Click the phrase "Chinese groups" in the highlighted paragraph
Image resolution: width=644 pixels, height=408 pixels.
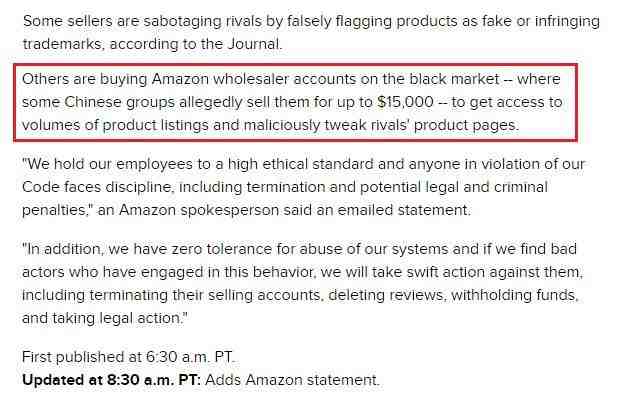pos(120,102)
